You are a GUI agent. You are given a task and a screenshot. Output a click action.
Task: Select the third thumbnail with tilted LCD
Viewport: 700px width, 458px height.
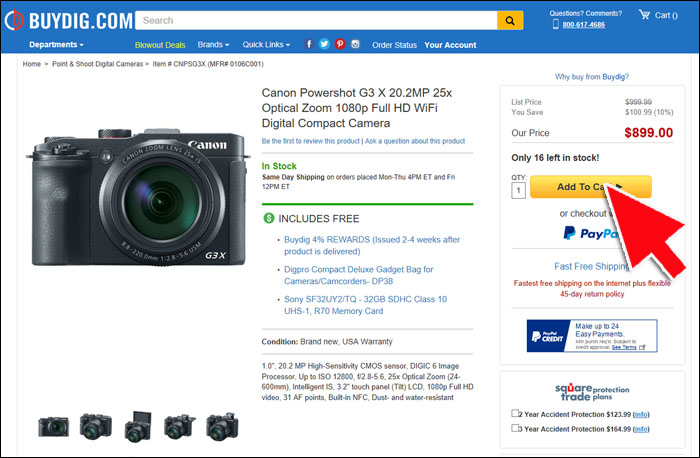(138, 426)
